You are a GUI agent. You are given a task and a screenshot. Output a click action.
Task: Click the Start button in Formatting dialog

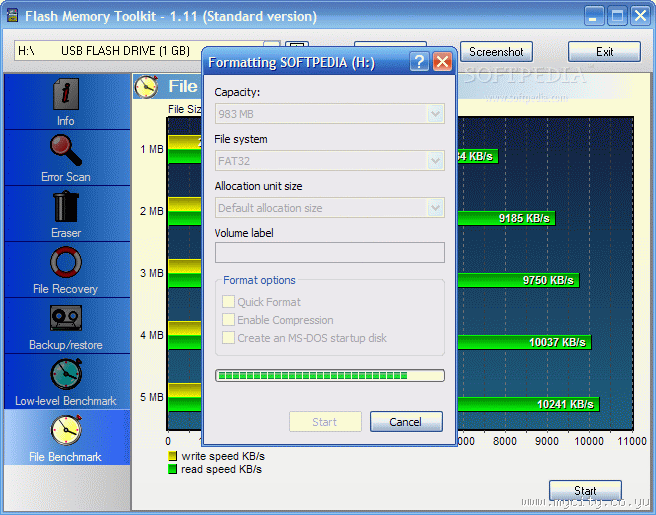tap(325, 422)
